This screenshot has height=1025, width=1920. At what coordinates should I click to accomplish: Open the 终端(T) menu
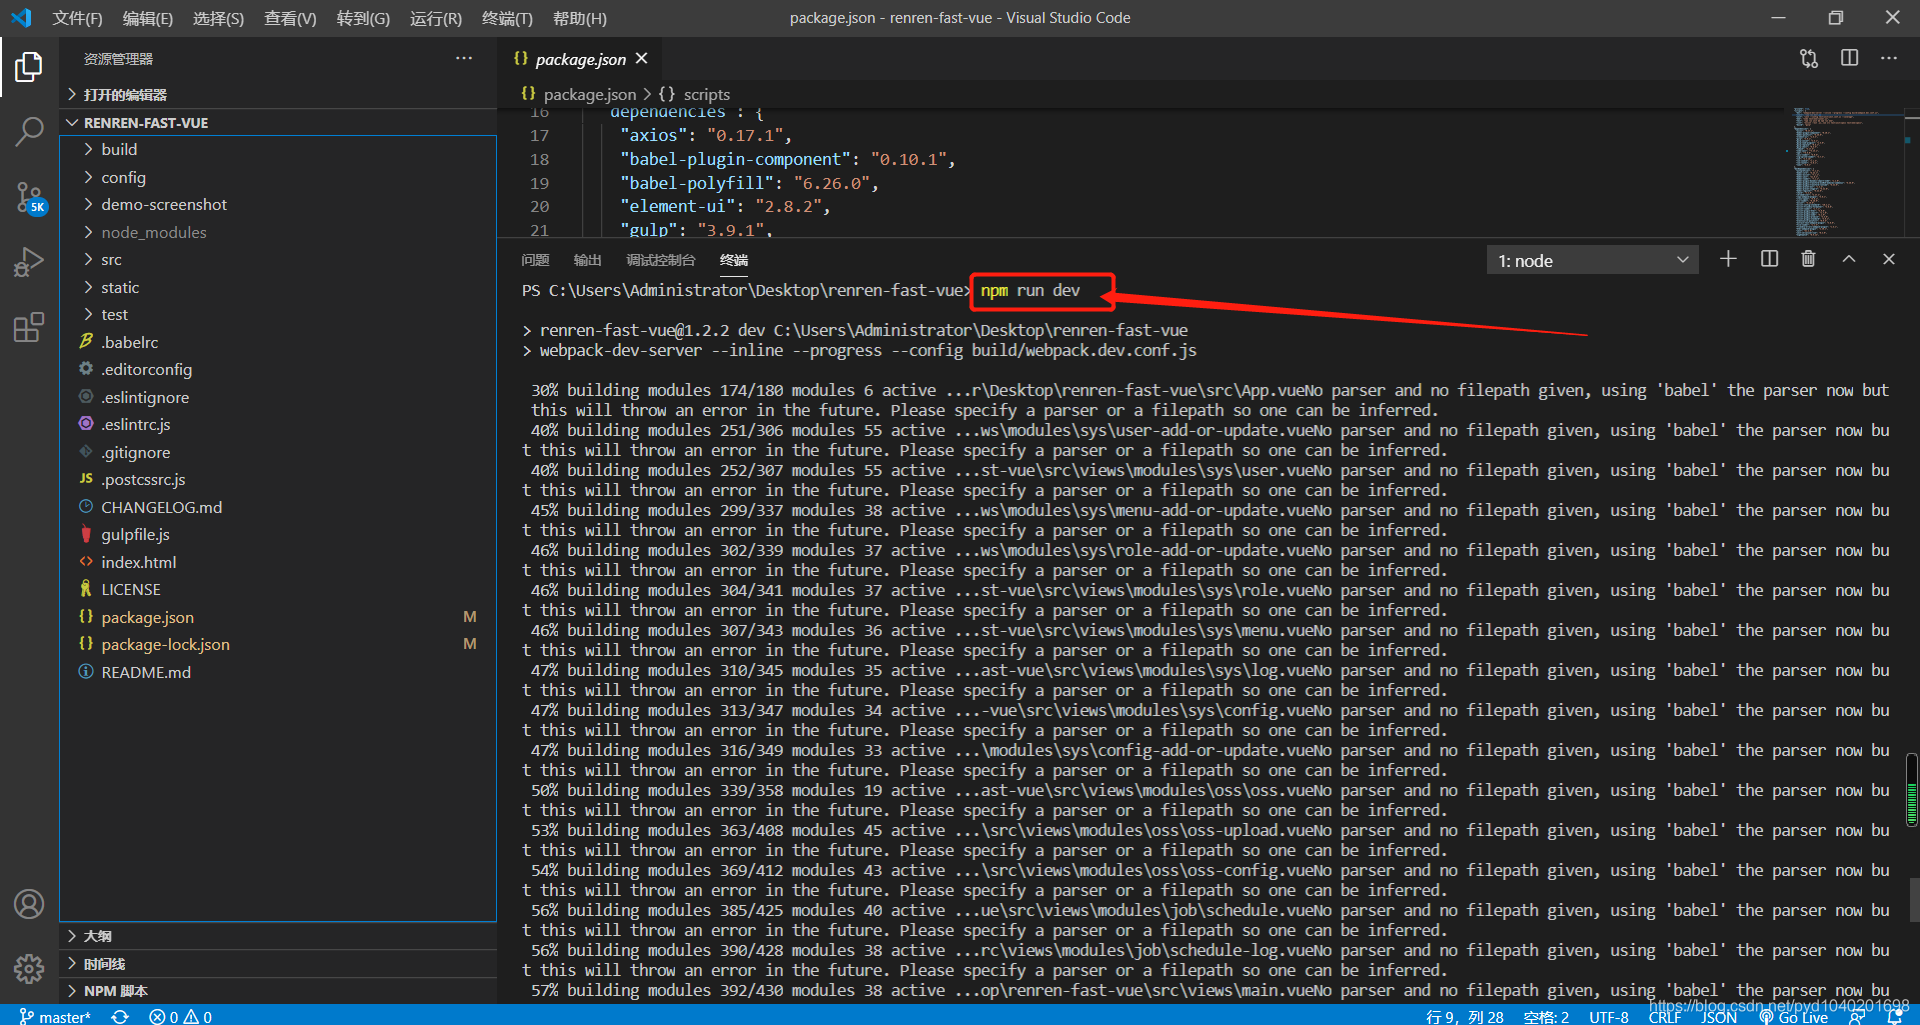coord(507,18)
